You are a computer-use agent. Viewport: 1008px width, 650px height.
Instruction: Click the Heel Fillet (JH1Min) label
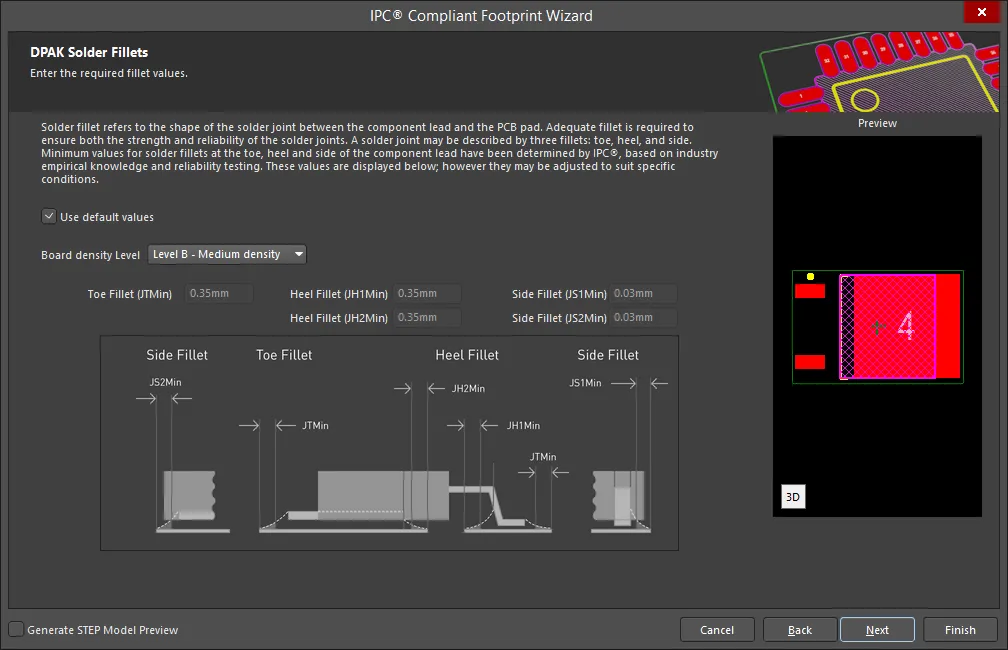point(339,294)
